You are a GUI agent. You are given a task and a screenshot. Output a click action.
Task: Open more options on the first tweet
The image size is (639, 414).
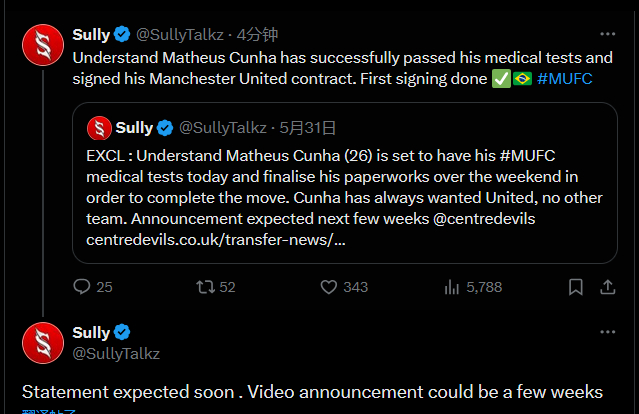coord(608,35)
